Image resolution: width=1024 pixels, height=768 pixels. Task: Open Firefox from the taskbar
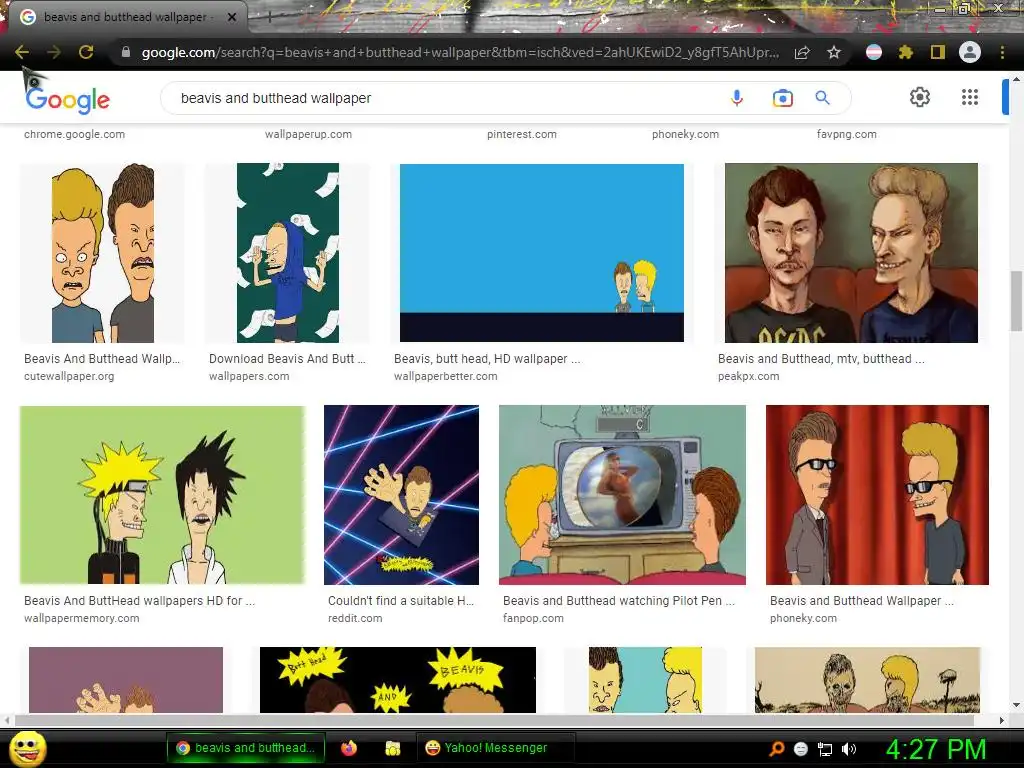point(349,748)
